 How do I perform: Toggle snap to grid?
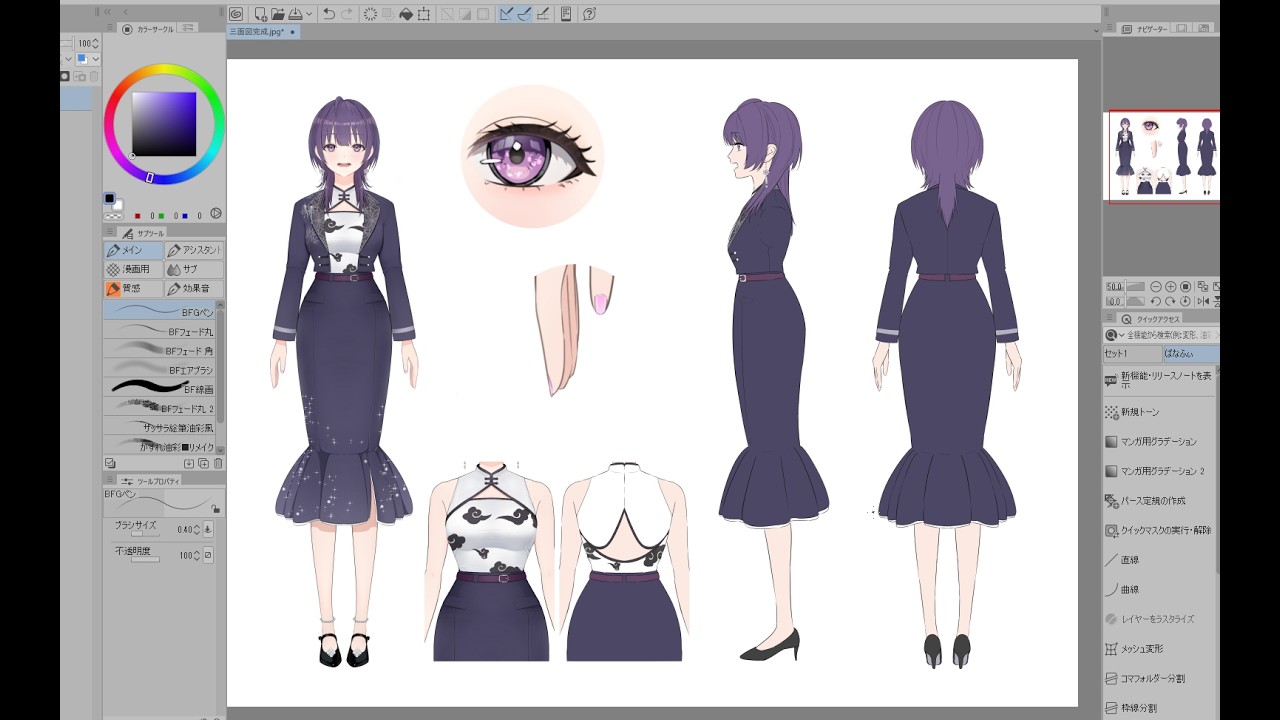pyautogui.click(x=542, y=14)
